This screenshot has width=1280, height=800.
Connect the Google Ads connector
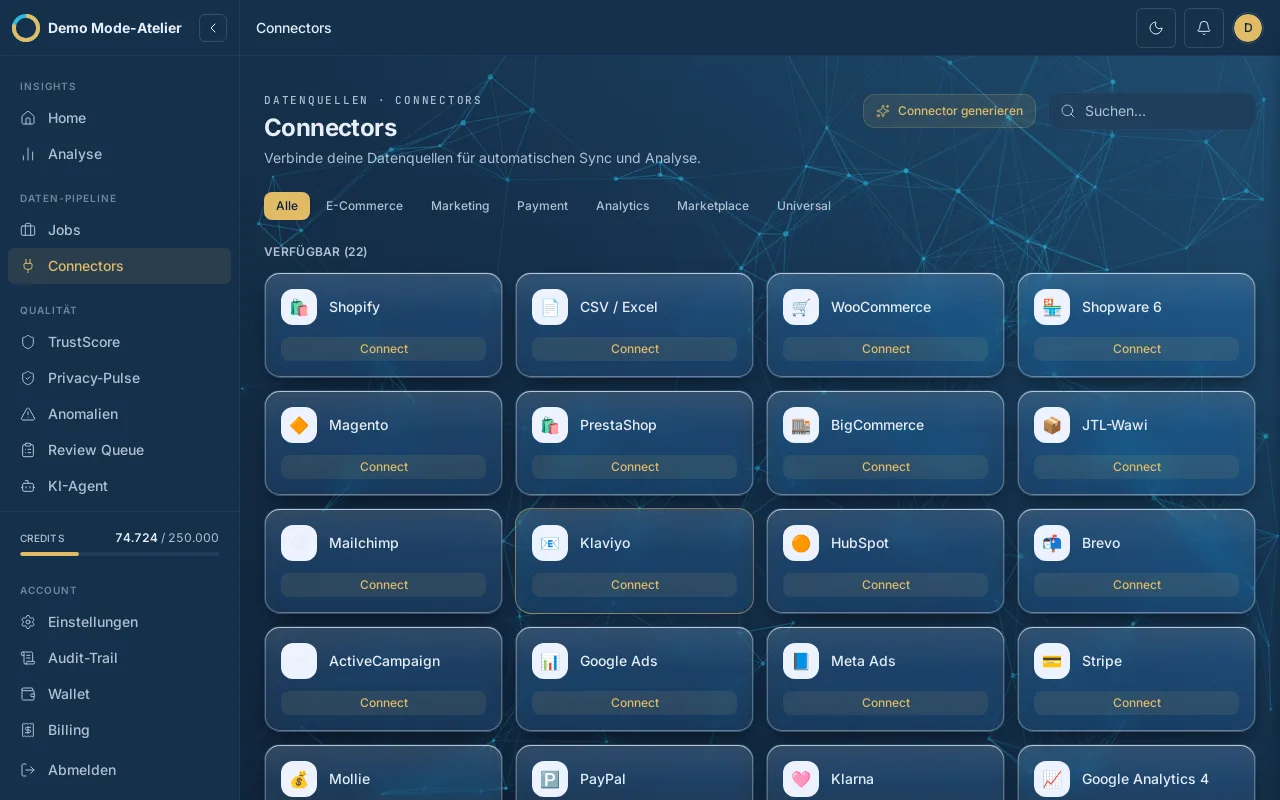[x=634, y=703]
